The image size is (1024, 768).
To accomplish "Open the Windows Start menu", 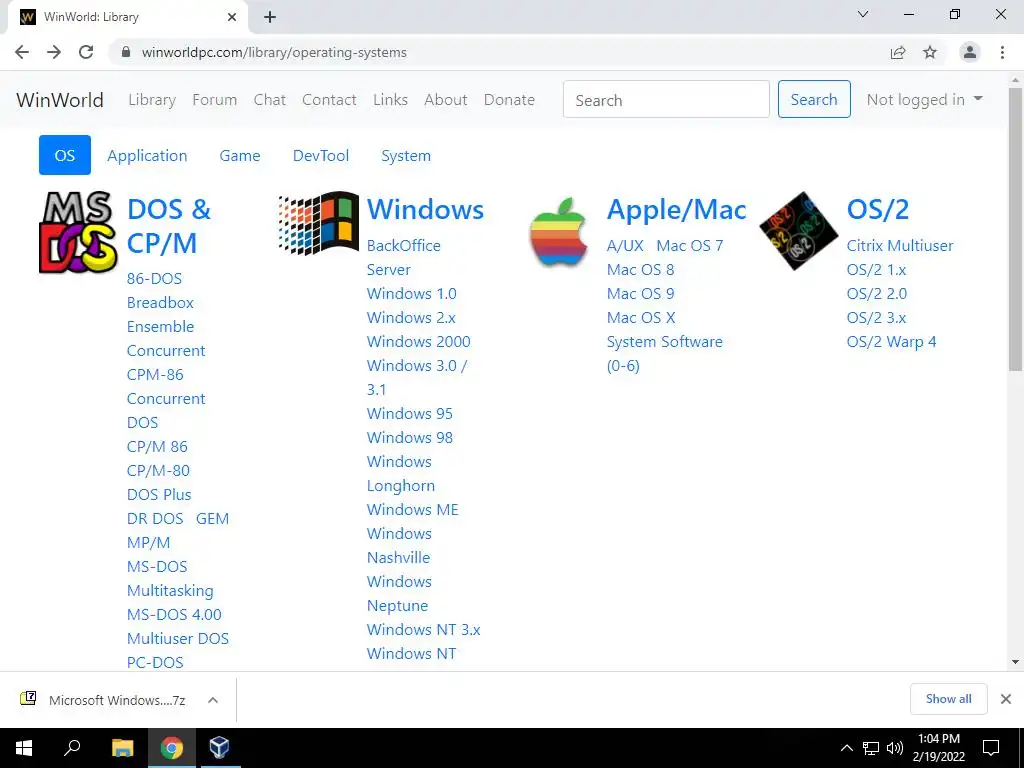I will 24,748.
